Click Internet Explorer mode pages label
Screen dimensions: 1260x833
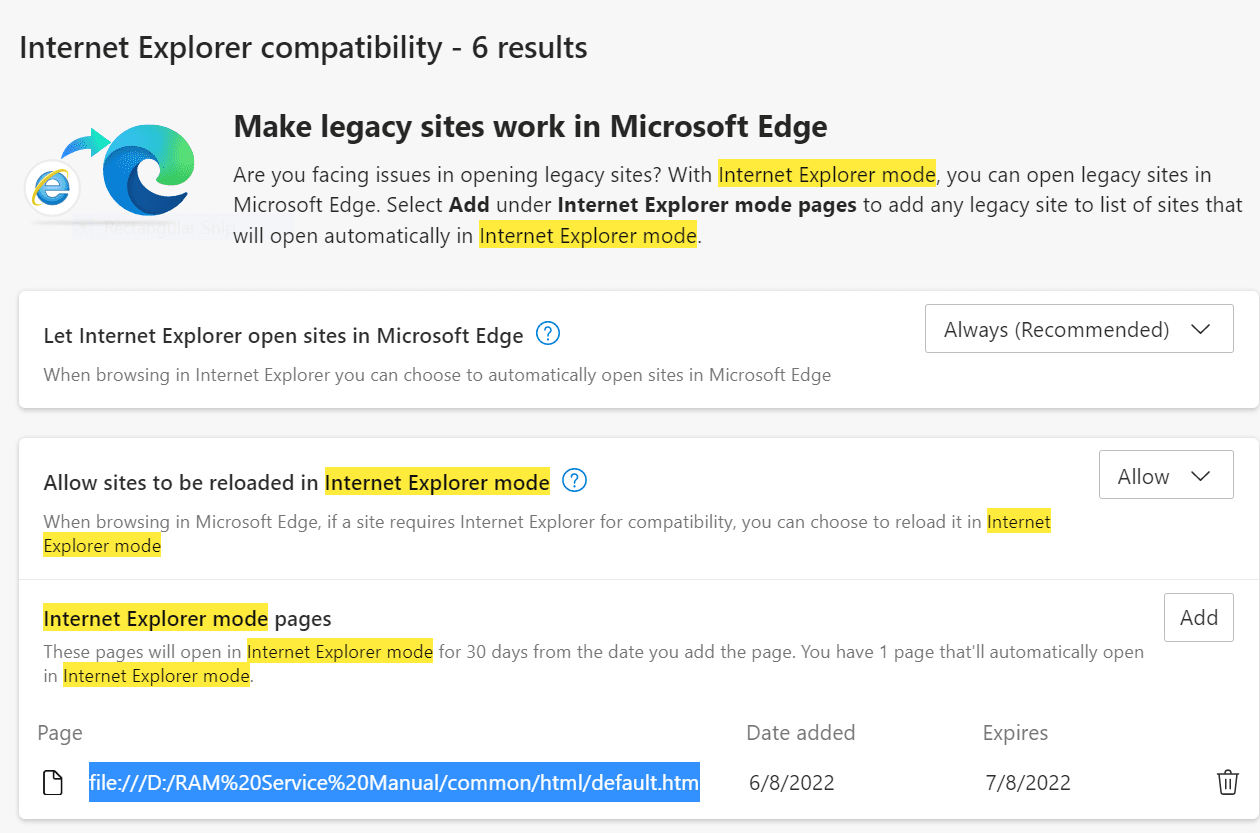[x=187, y=618]
